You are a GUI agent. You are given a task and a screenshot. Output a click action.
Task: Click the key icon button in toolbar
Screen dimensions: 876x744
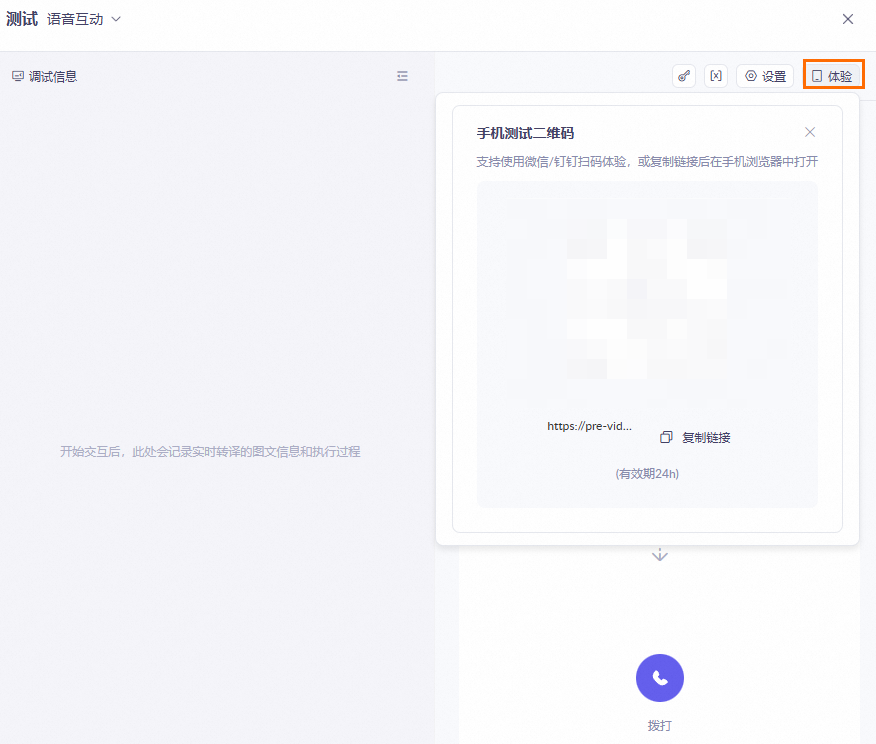(x=684, y=76)
